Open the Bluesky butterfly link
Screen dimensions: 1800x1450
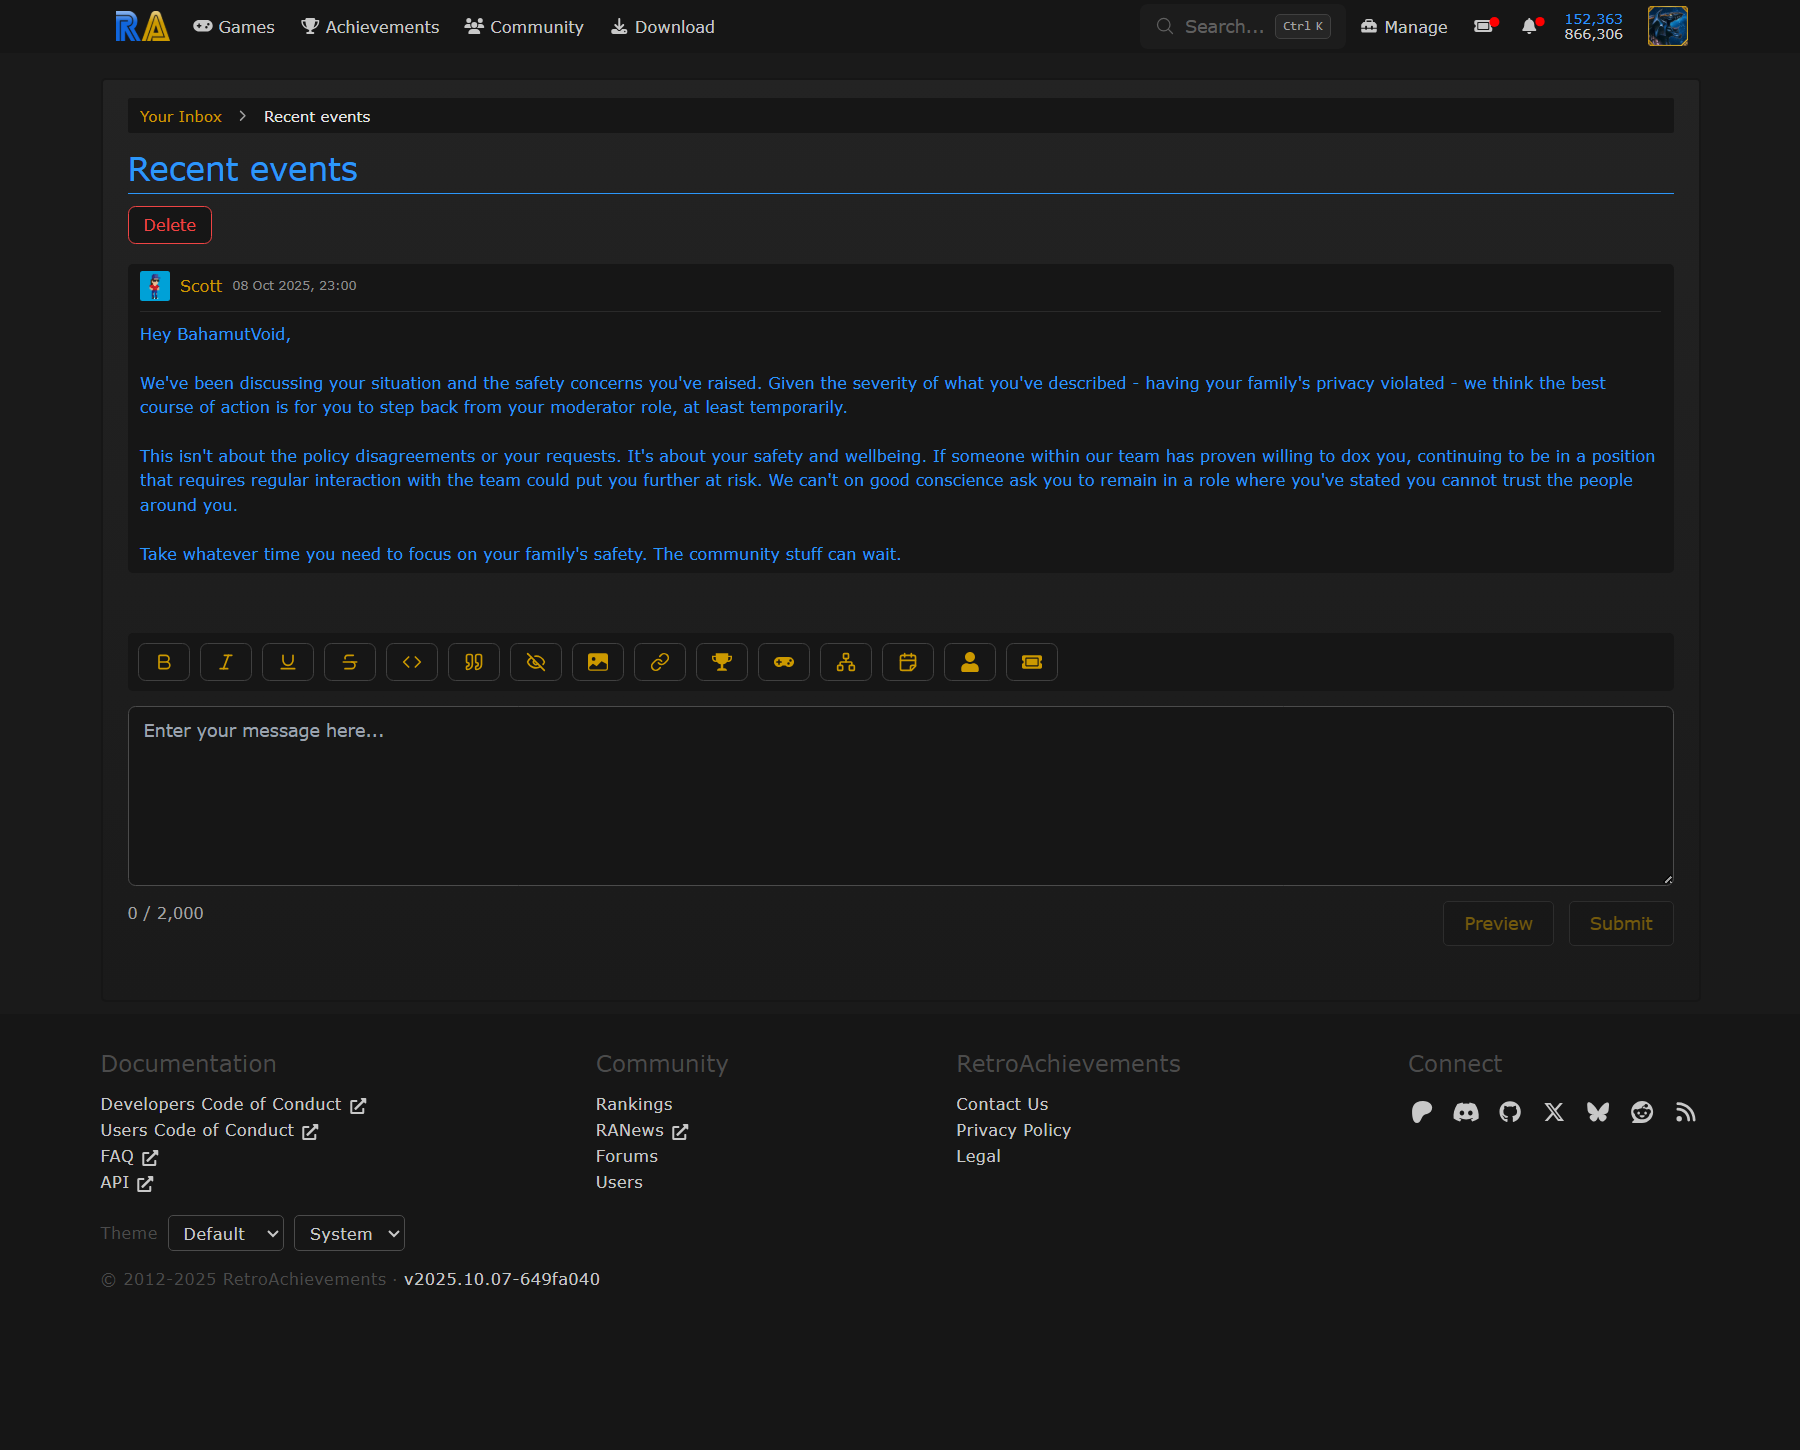click(1598, 1112)
